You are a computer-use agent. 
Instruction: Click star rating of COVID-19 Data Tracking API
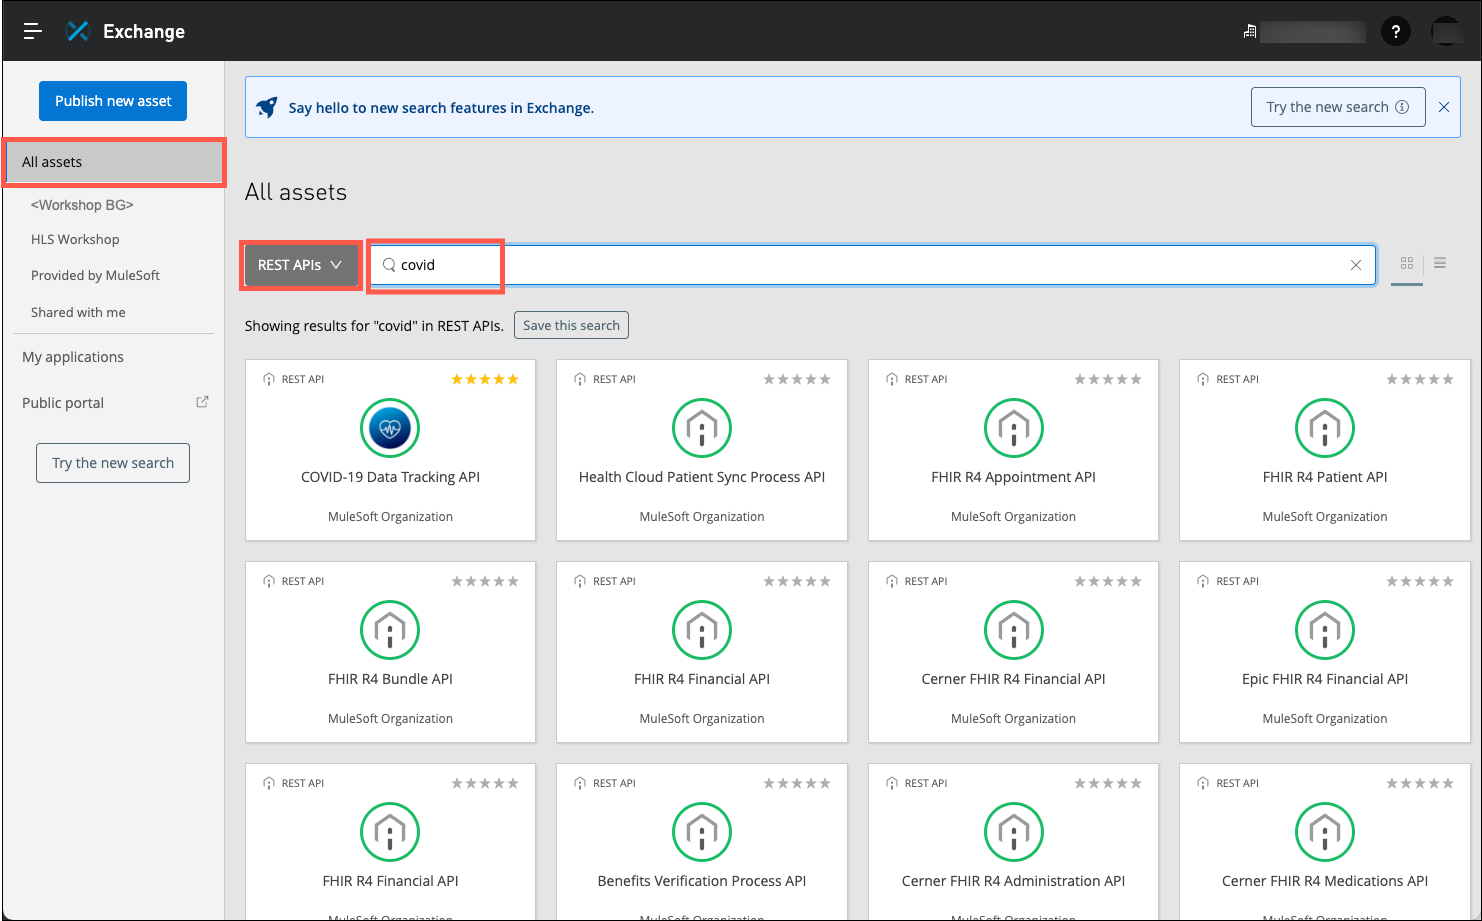coord(485,379)
